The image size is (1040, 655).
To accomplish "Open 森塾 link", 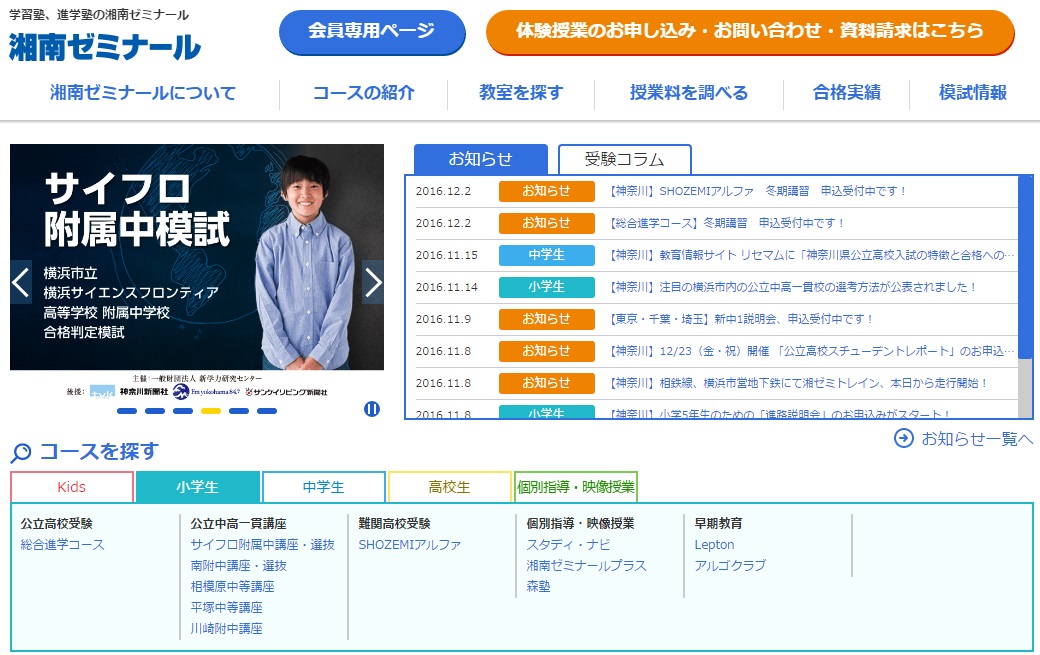I will point(539,587).
